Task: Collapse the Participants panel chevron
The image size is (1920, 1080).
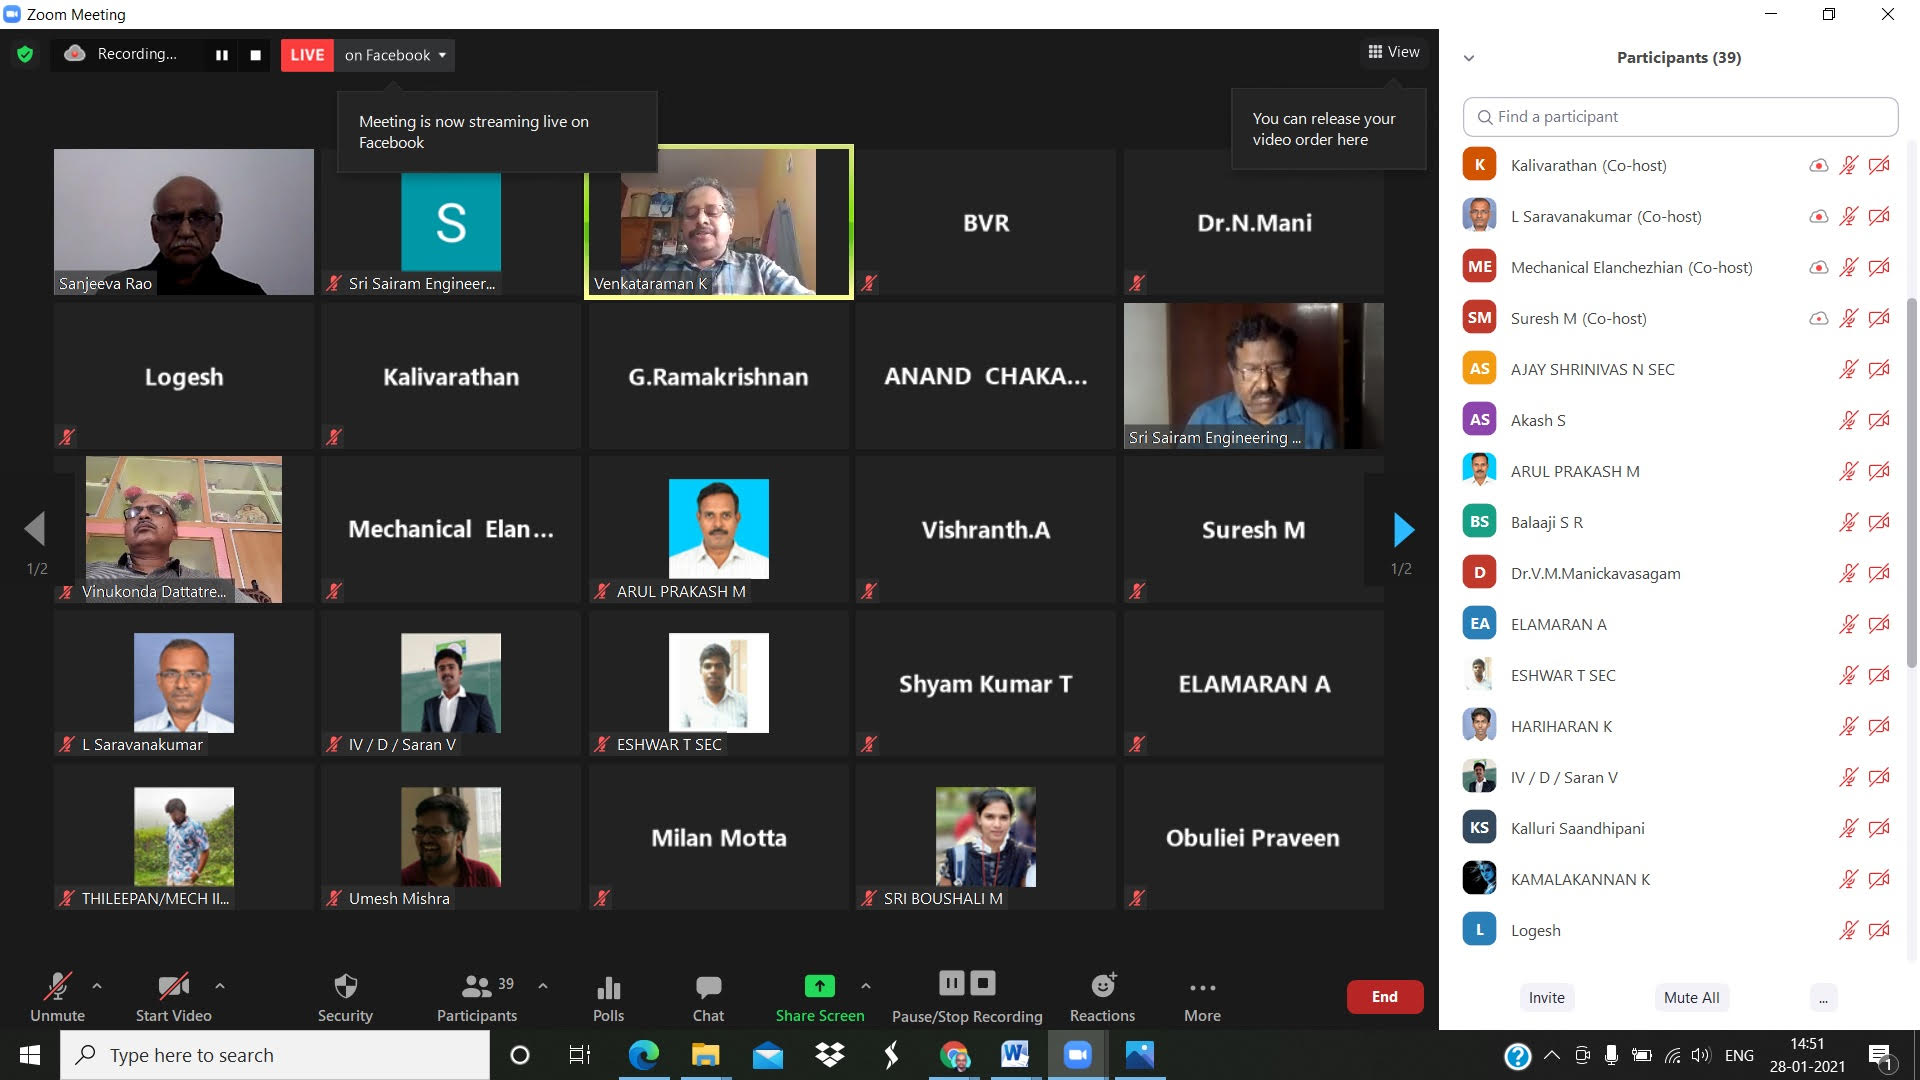Action: pos(1469,58)
